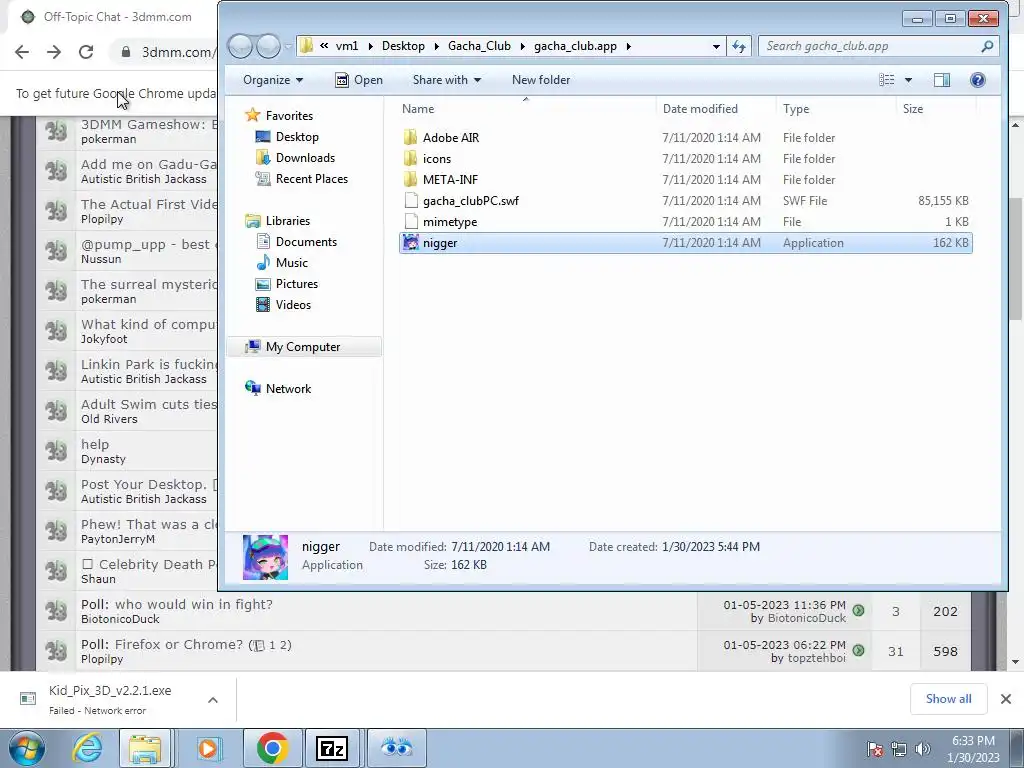
Task: Go to Desktop under Favorites
Action: click(297, 137)
